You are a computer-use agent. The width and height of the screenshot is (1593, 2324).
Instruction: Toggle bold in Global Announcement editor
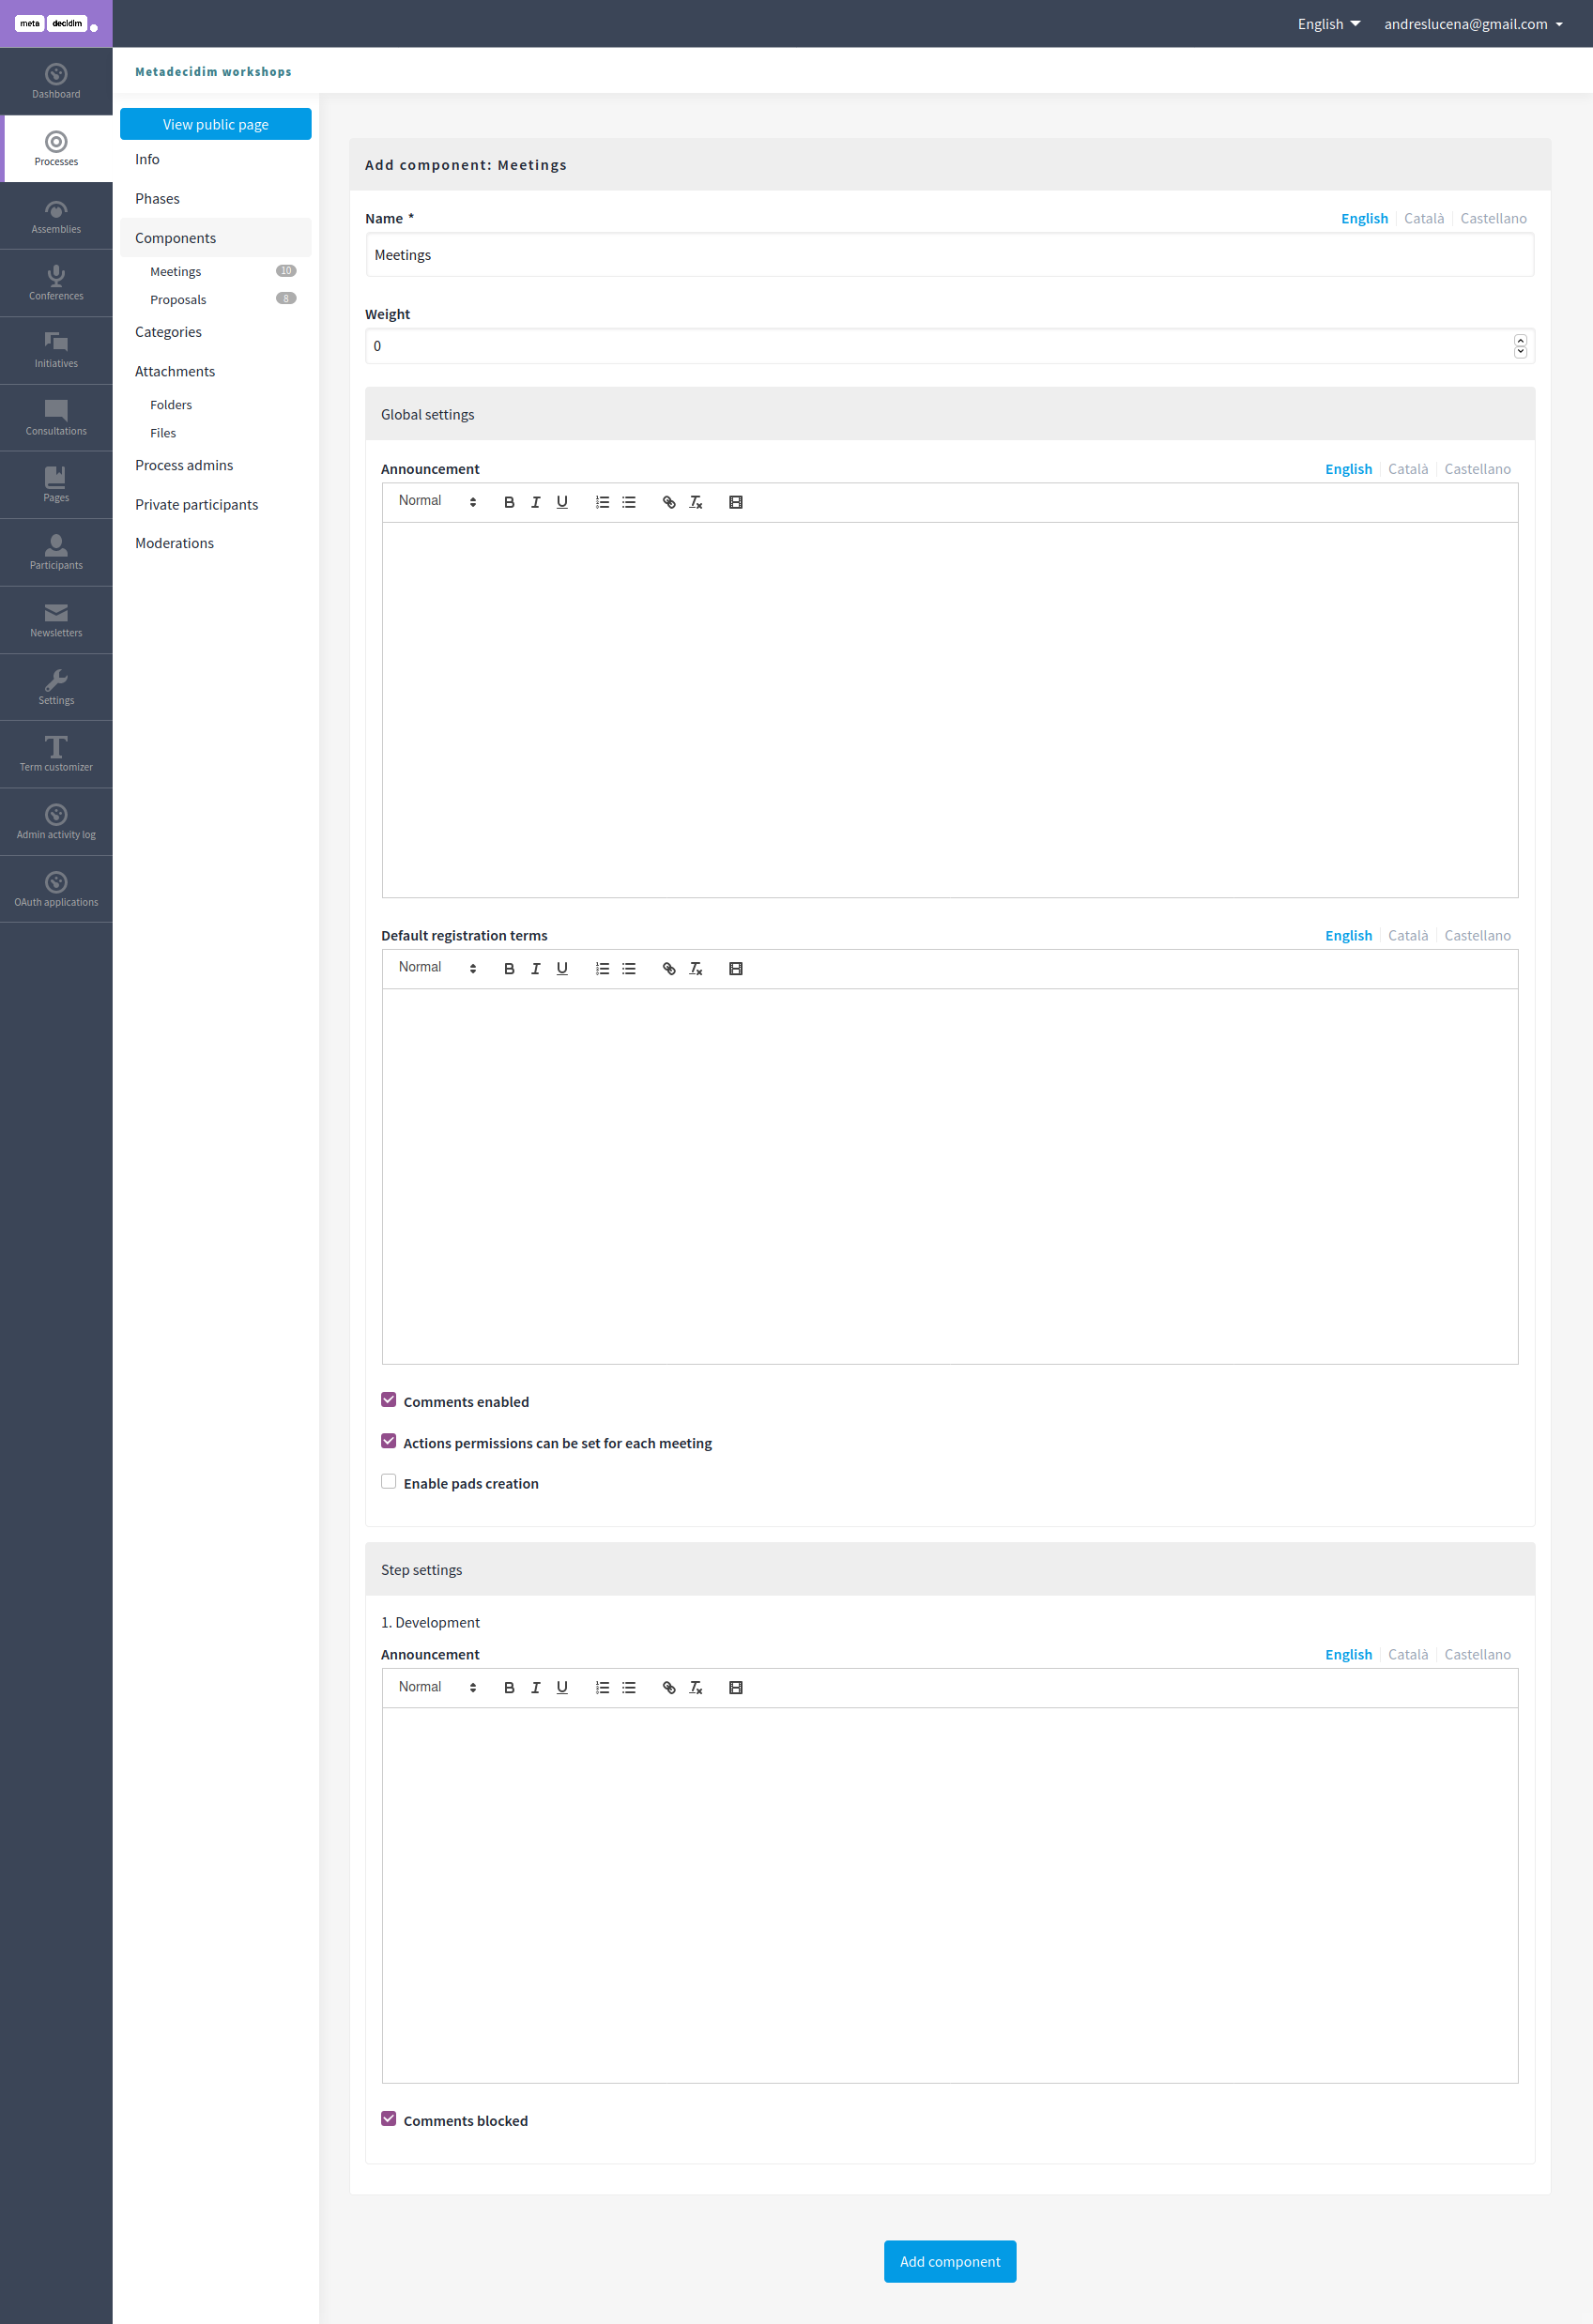click(x=509, y=502)
